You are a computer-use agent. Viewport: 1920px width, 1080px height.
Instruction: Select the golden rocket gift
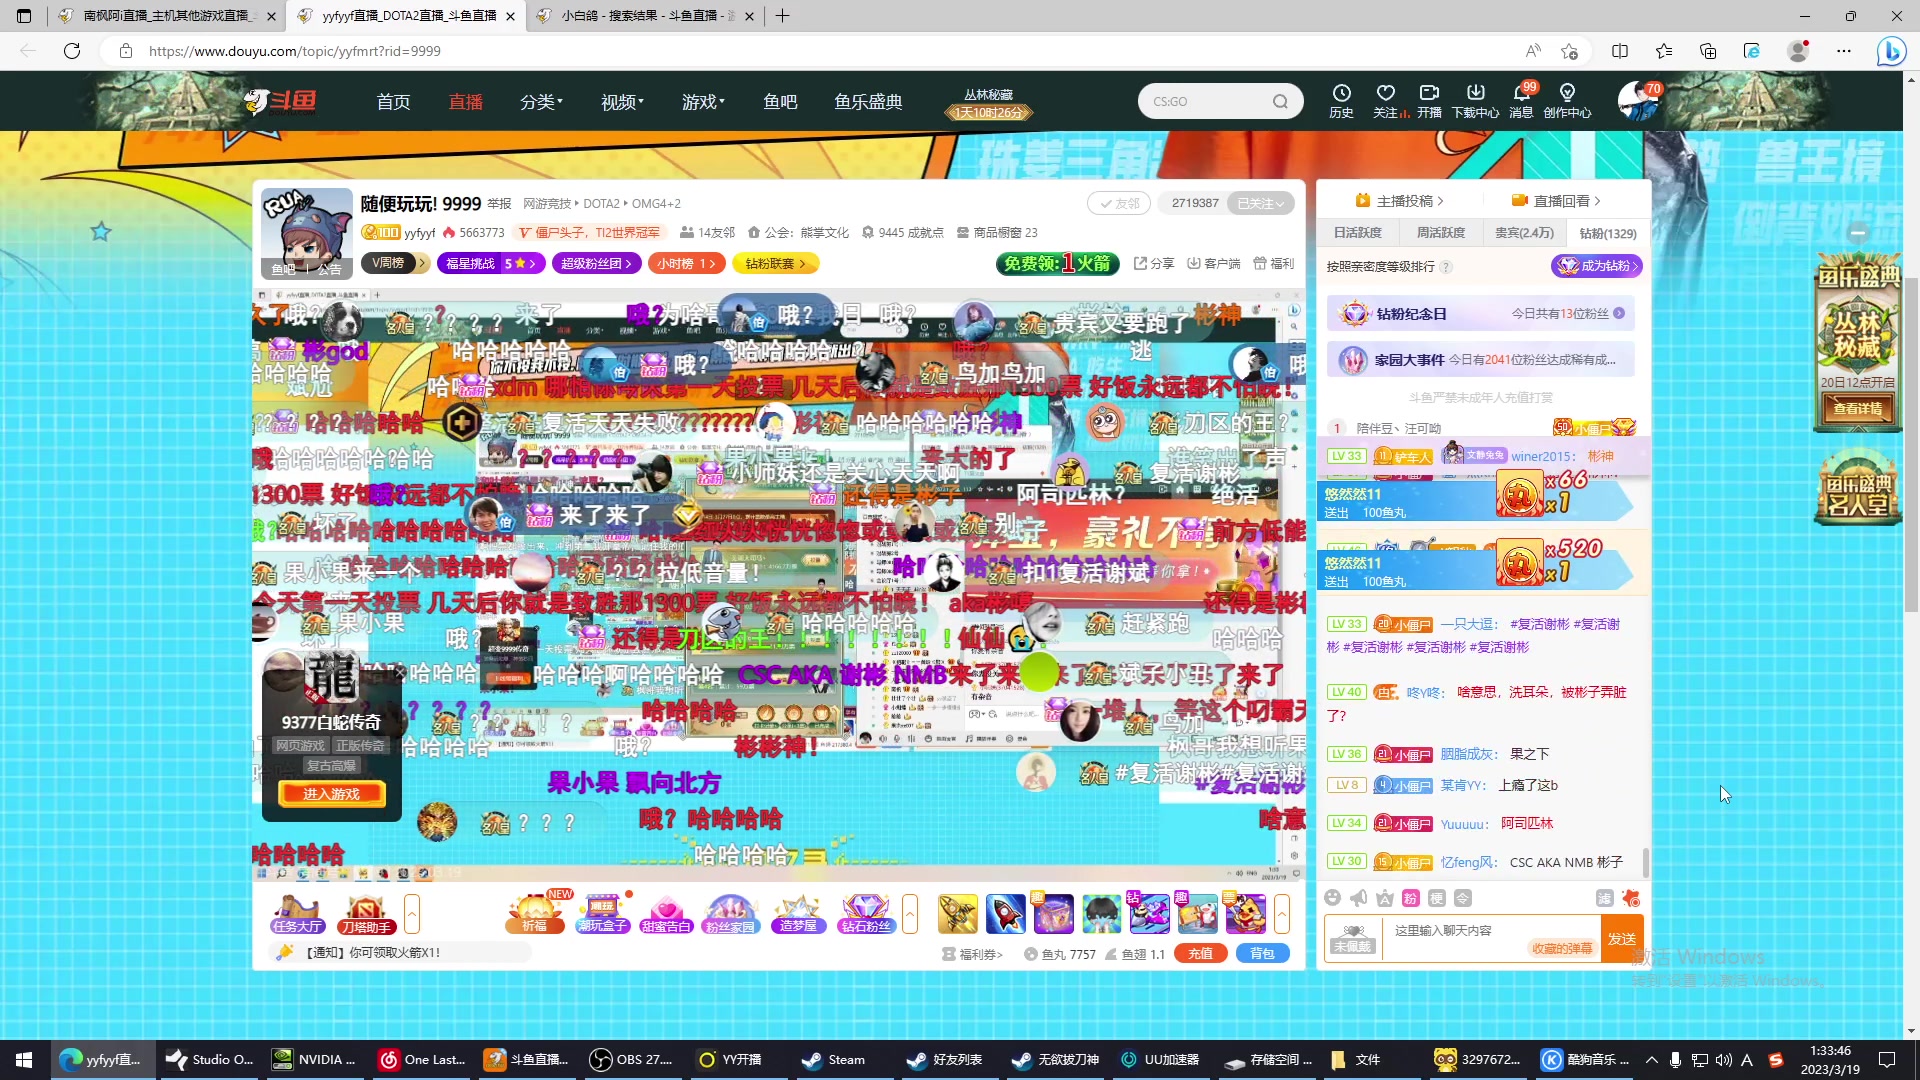point(957,914)
